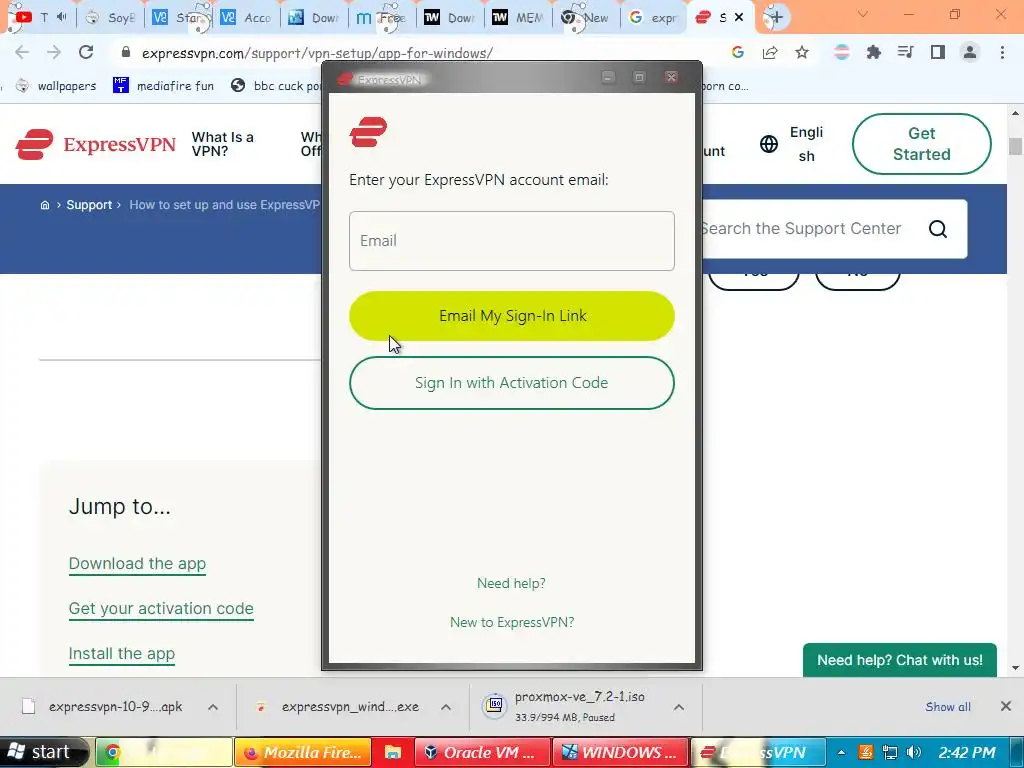Screen dimensions: 1024x768
Task: Bookmark this page with star icon
Action: 802,52
